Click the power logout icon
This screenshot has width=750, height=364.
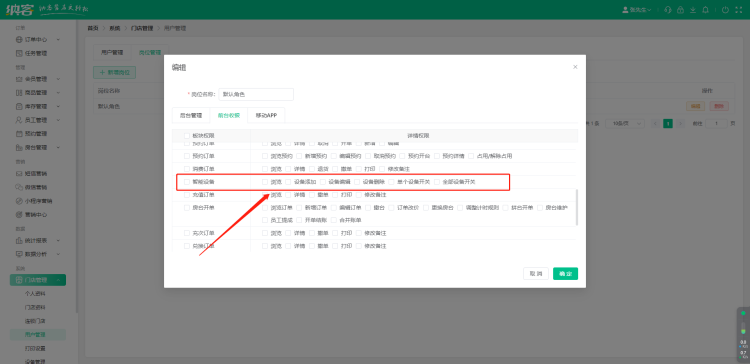(725, 10)
